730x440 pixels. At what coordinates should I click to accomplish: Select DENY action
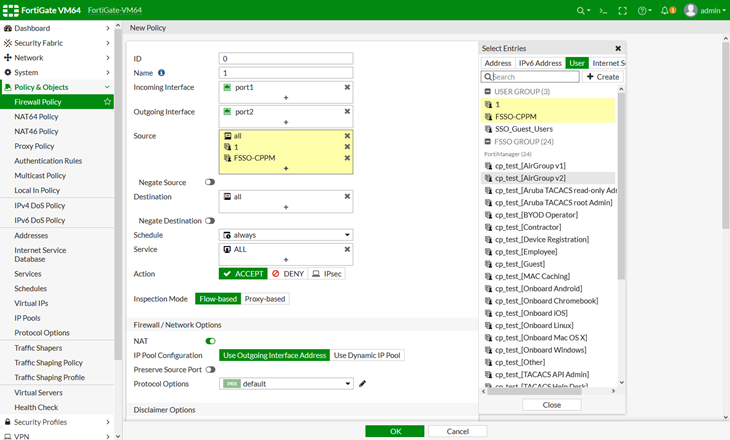[288, 274]
